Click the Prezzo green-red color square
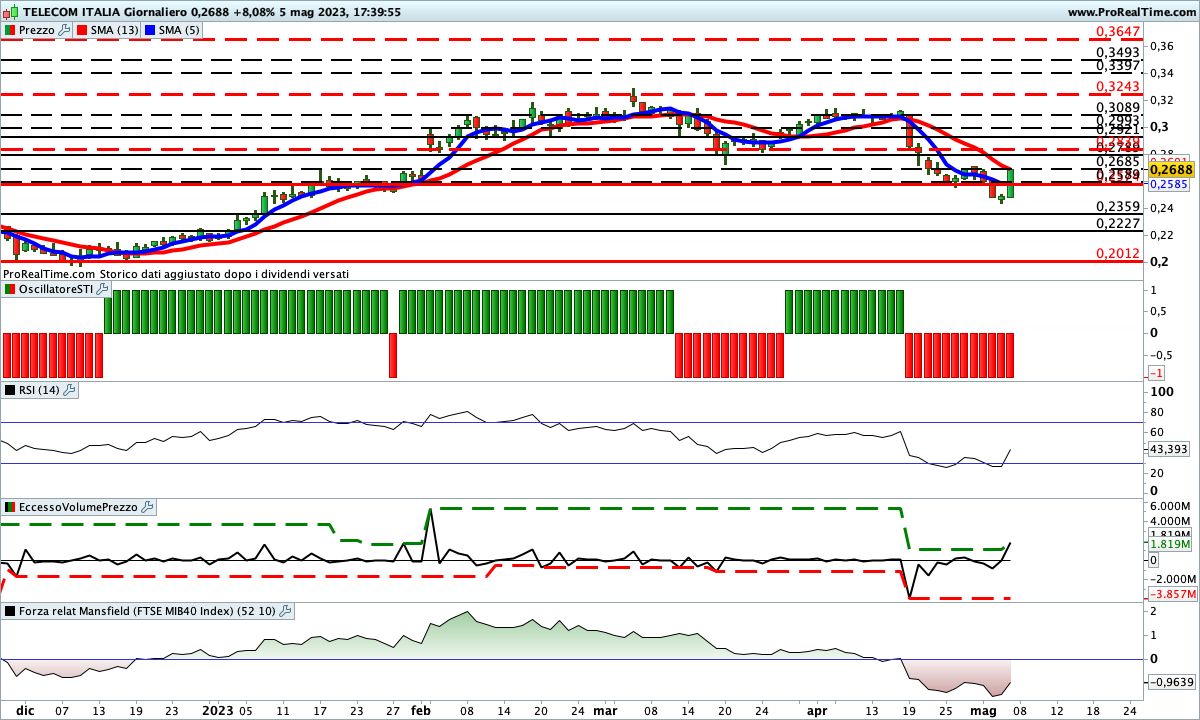1200x720 pixels. click(x=10, y=31)
